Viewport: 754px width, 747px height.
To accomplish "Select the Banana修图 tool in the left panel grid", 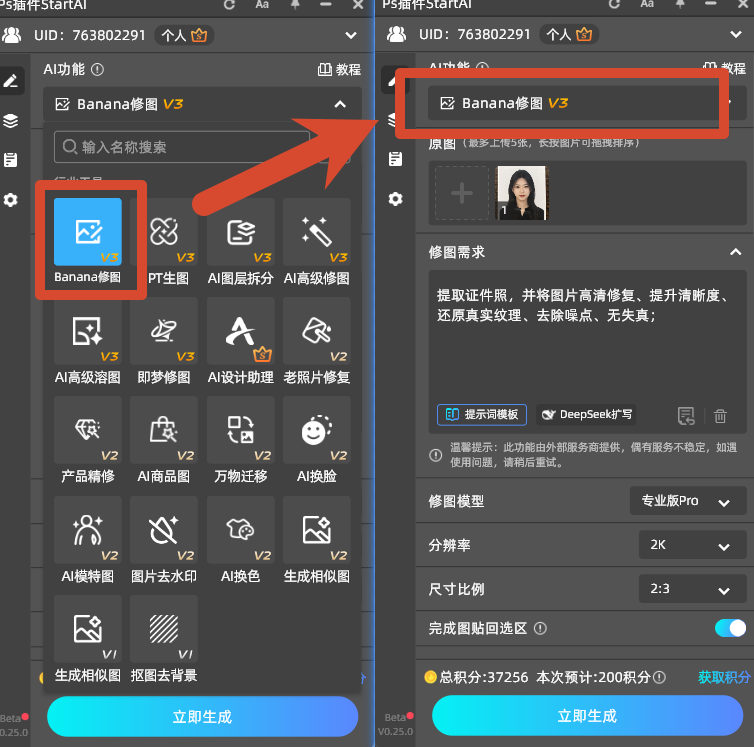I will (88, 232).
